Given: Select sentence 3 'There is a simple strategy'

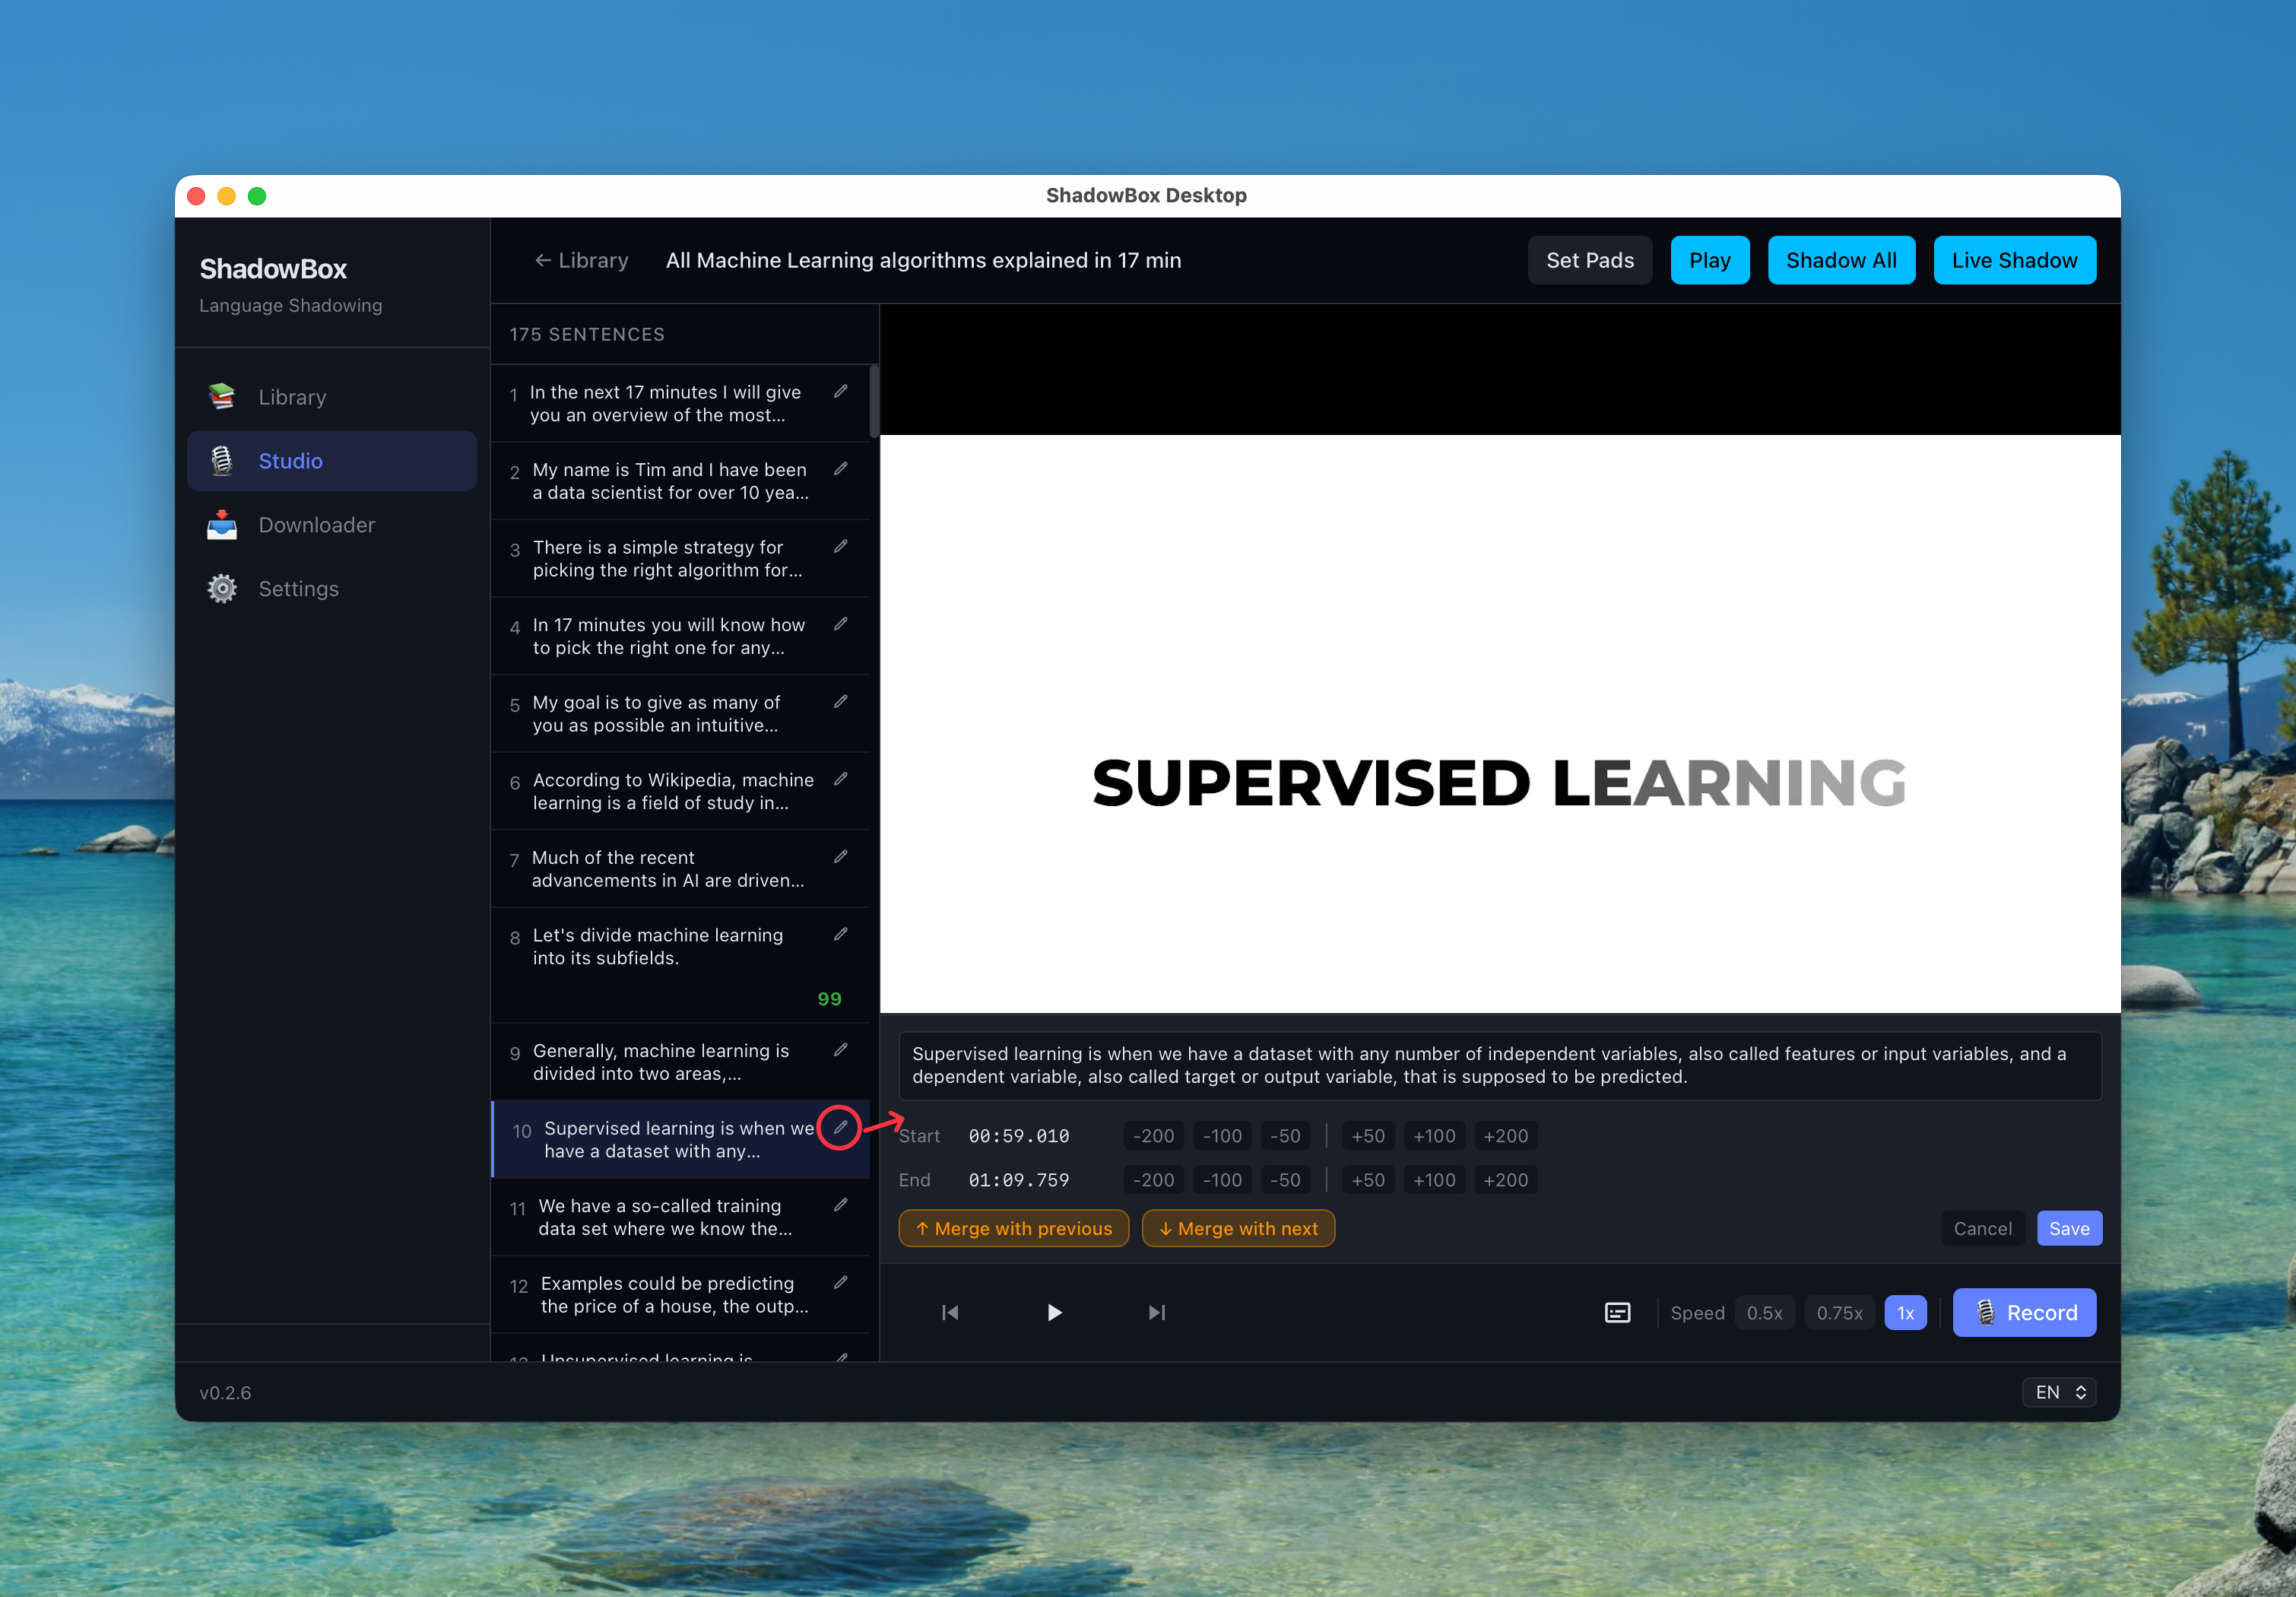Looking at the screenshot, I should coord(680,558).
